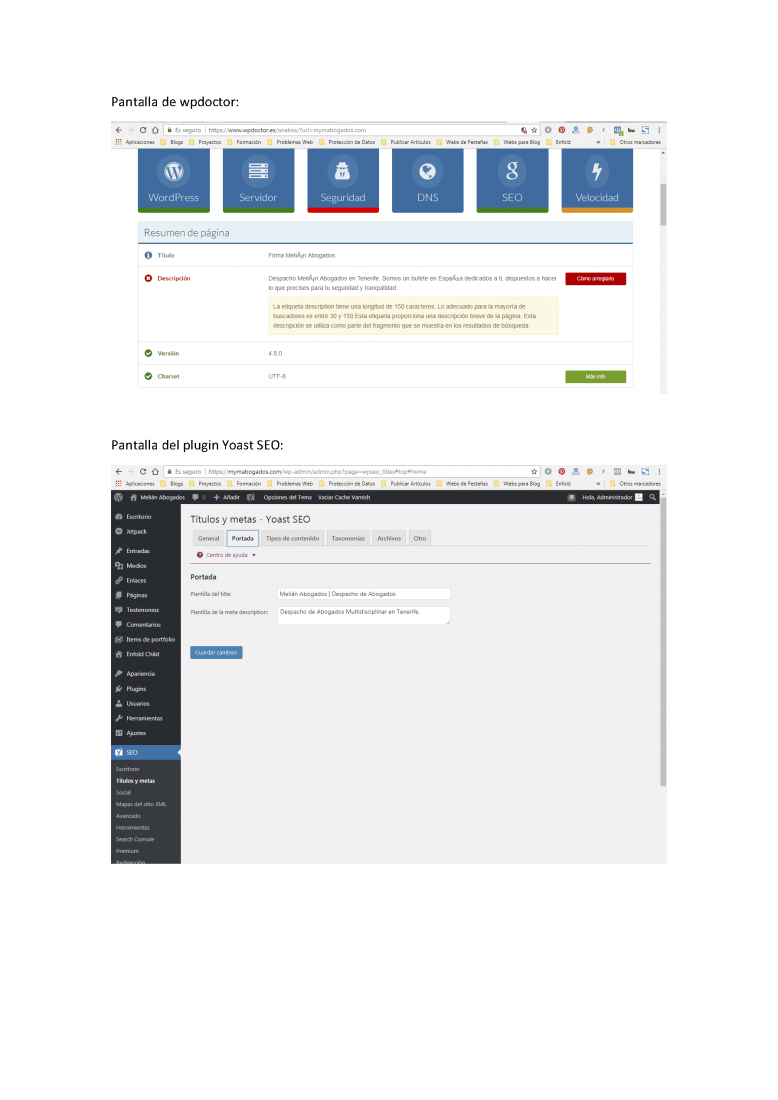This screenshot has width=778, height=1100.
Task: Click the Plantilla del title input field
Action: click(x=363, y=594)
